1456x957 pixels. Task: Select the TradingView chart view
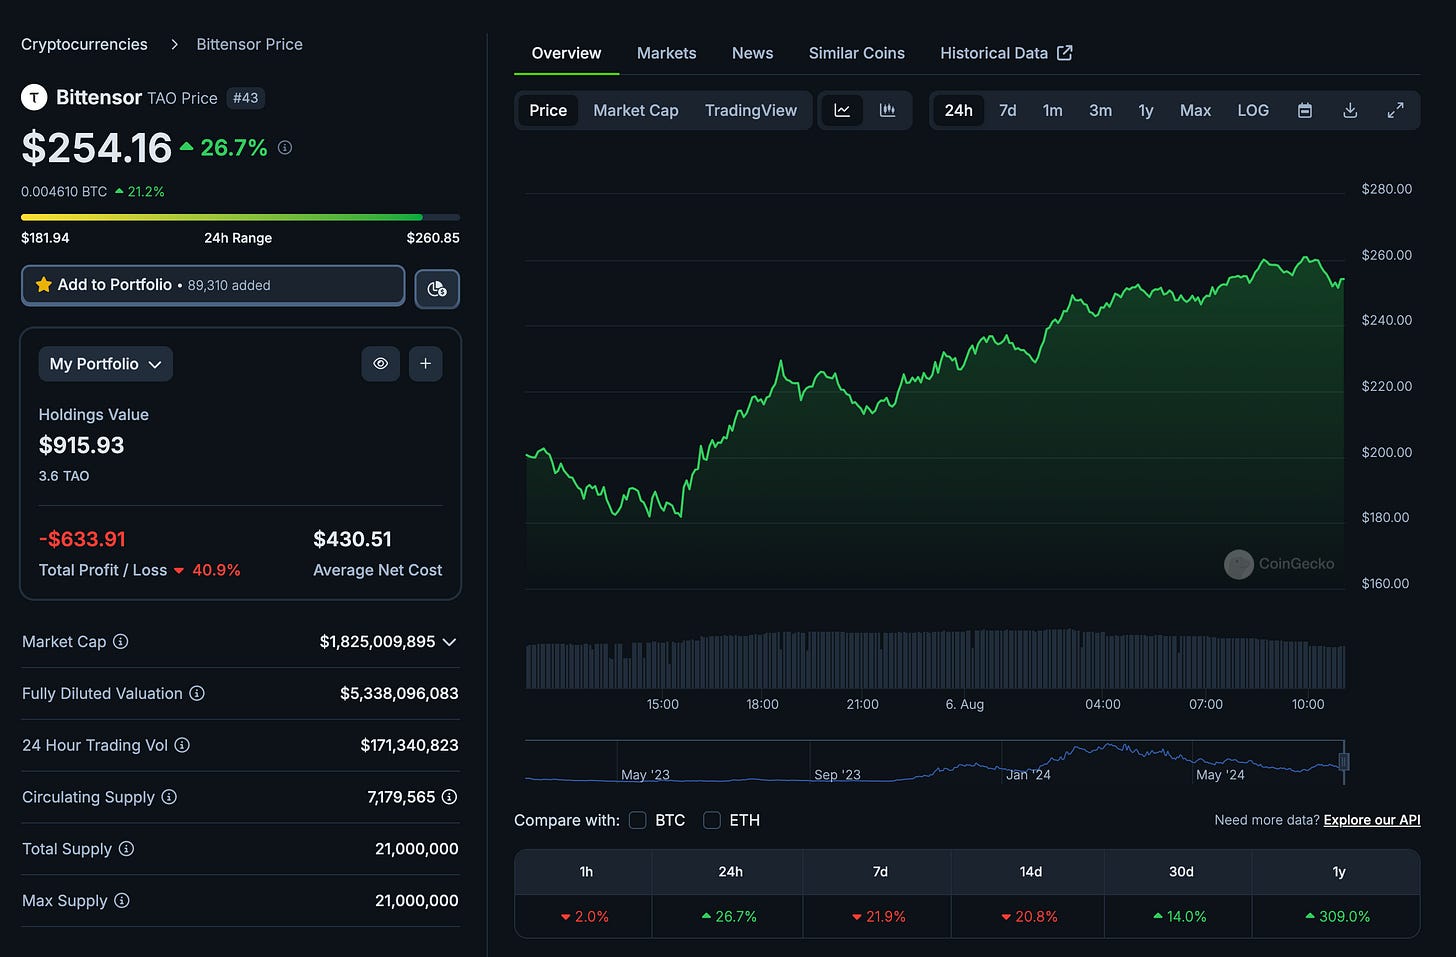click(751, 110)
